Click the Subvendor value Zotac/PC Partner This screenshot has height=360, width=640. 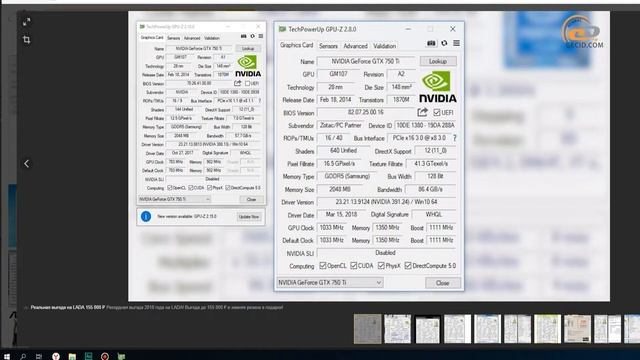coord(340,125)
